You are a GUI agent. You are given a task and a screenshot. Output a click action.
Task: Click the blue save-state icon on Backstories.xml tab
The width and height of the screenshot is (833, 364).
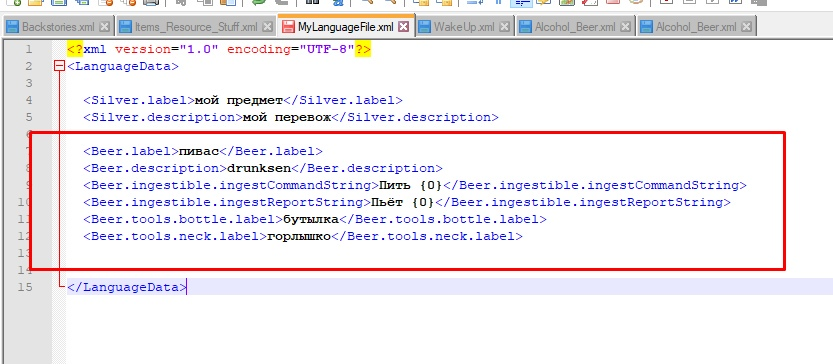pyautogui.click(x=13, y=26)
